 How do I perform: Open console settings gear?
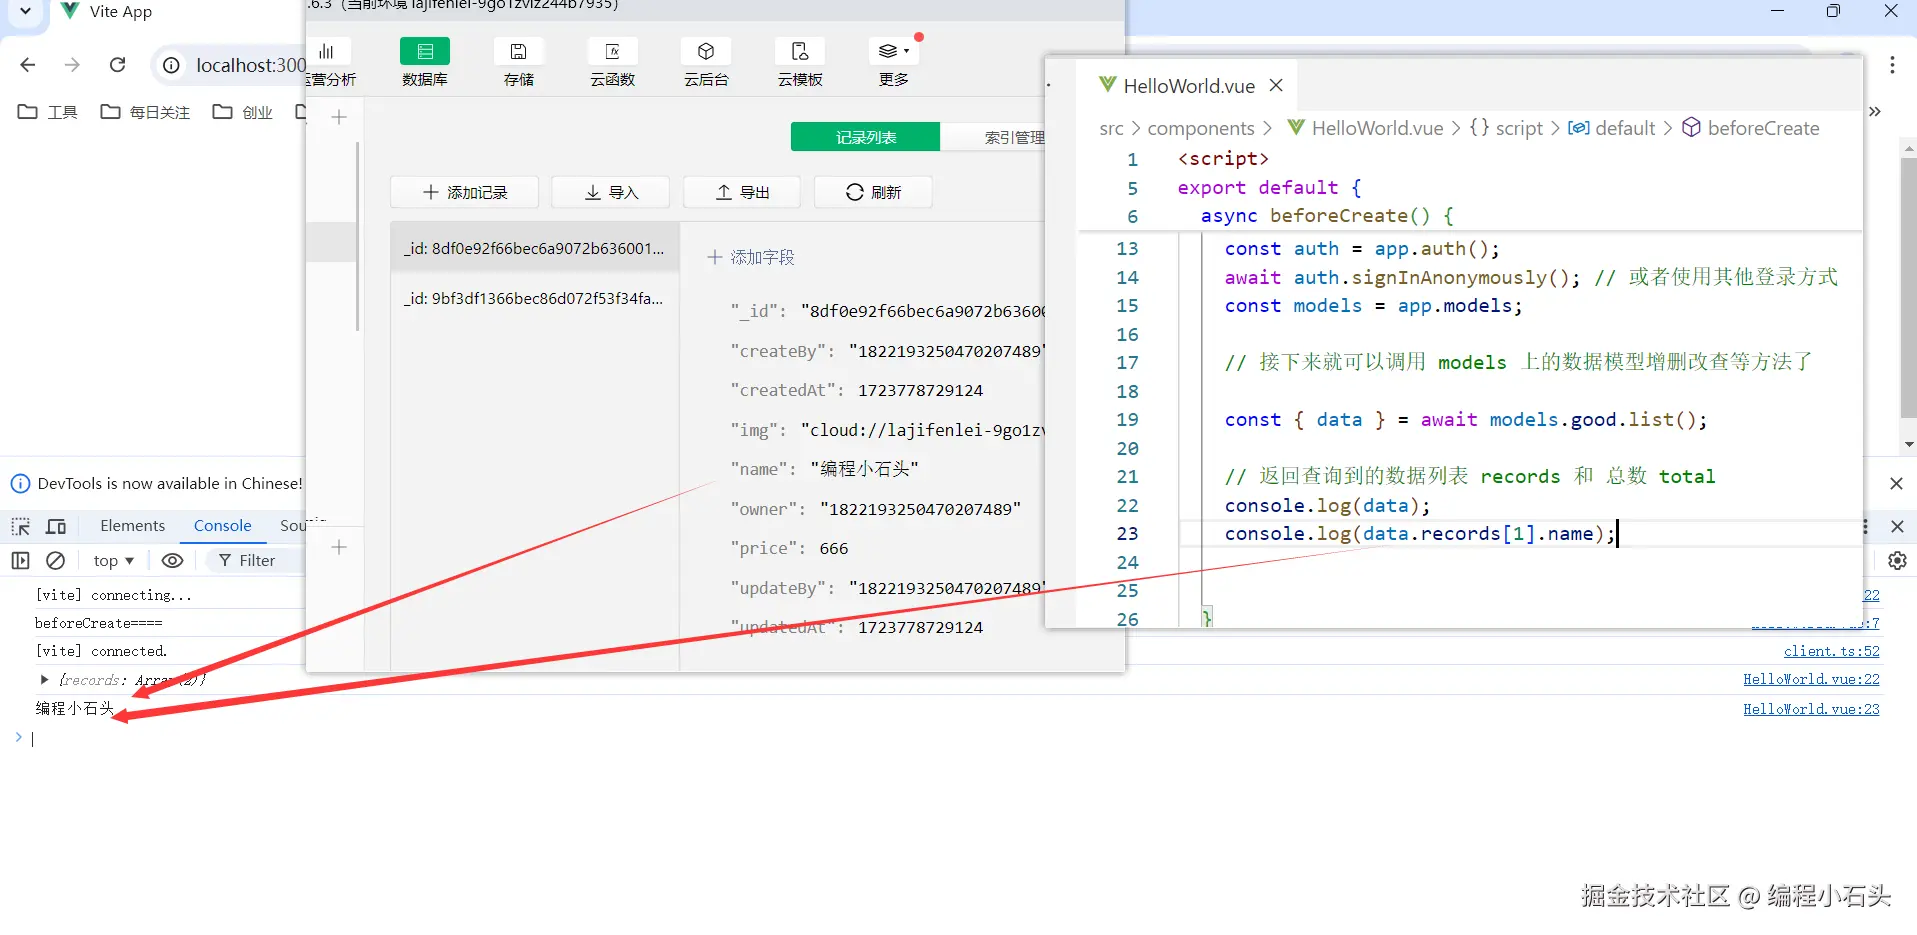point(1897,561)
